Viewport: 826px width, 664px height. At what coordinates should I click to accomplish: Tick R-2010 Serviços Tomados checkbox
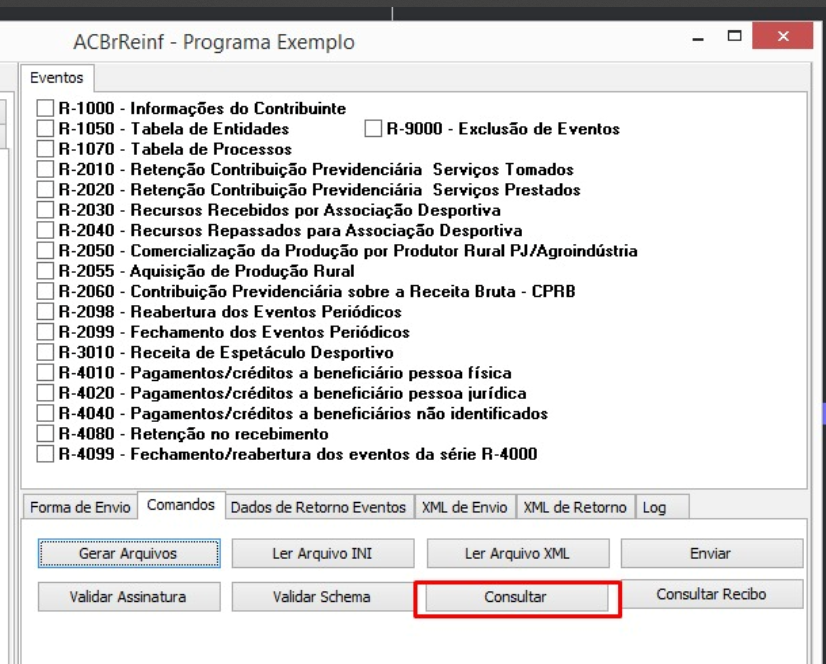(45, 169)
